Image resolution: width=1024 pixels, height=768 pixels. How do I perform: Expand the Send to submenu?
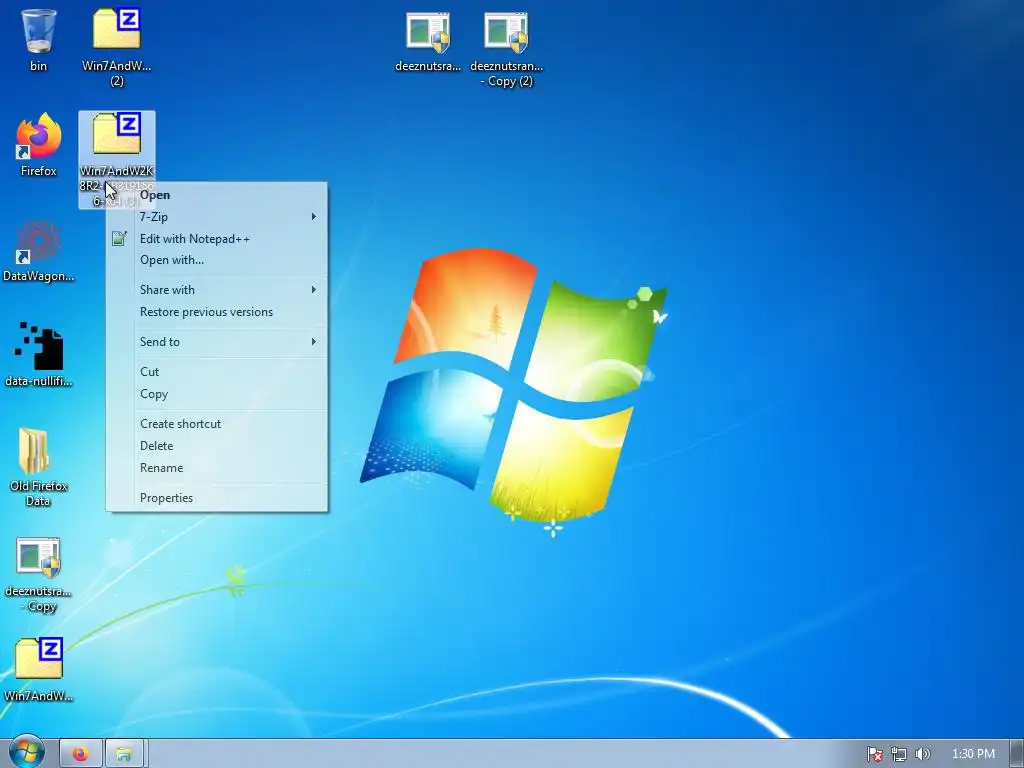pyautogui.click(x=217, y=342)
